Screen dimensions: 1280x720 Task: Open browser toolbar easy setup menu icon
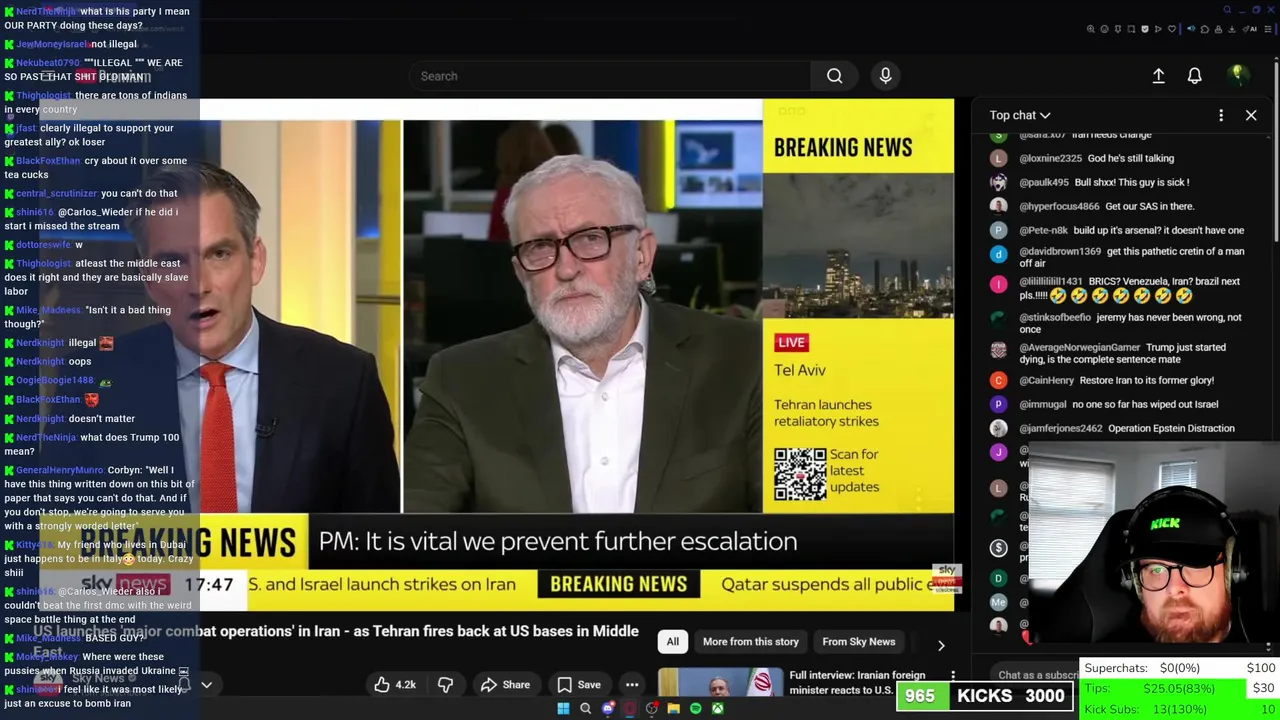pyautogui.click(x=1267, y=29)
